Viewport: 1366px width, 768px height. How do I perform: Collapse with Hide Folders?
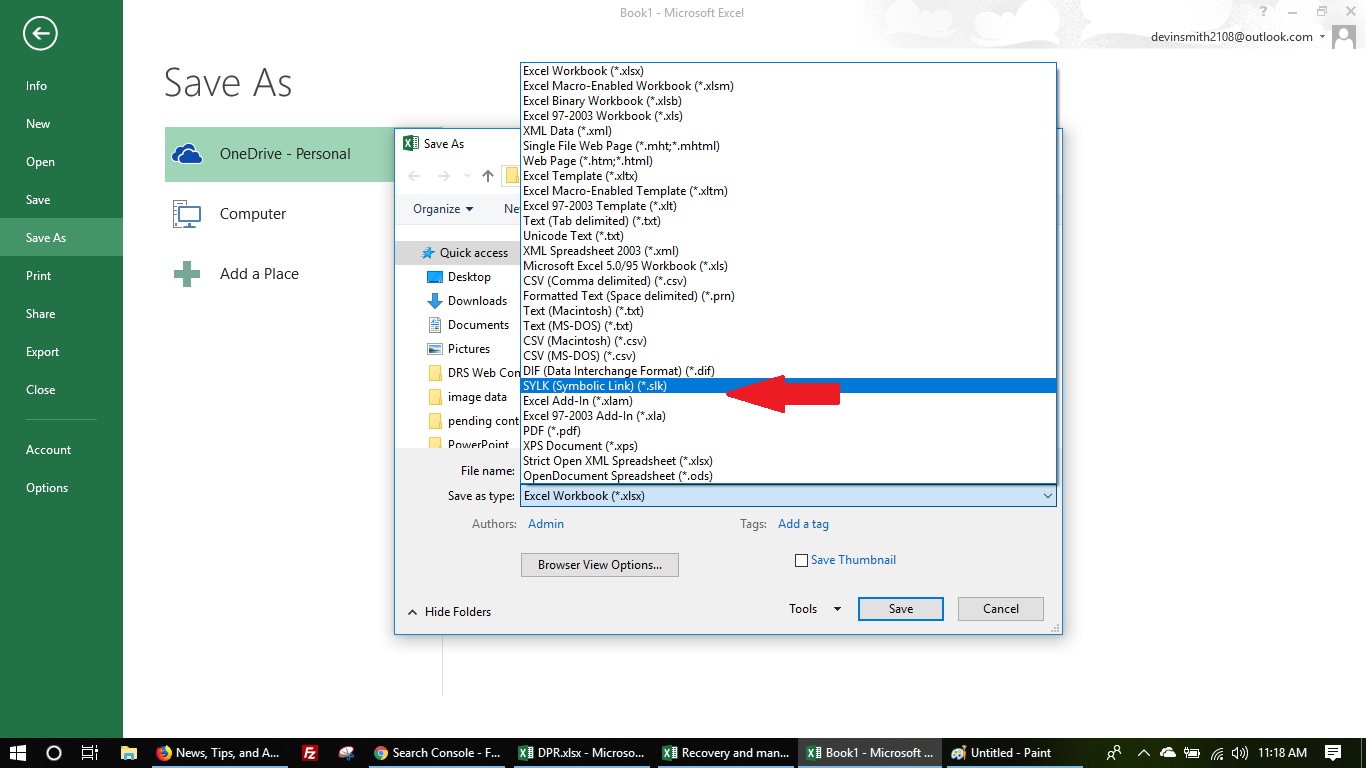pos(449,612)
